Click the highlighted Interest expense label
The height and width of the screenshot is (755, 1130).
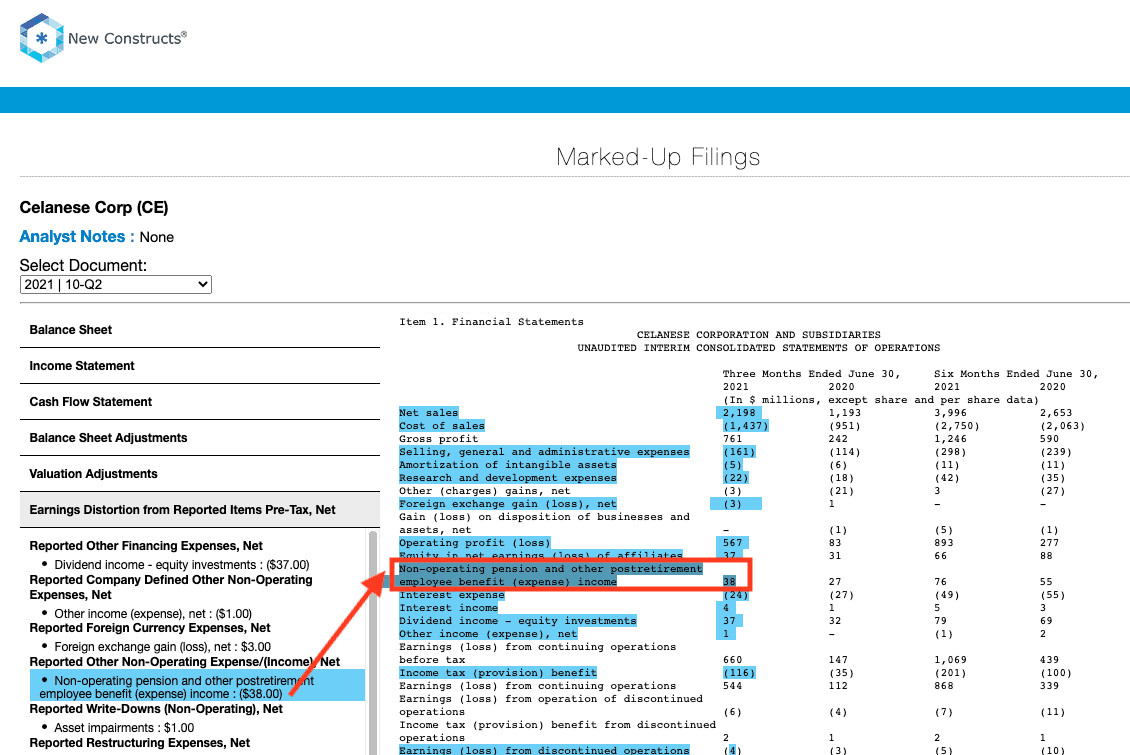pyautogui.click(x=451, y=595)
